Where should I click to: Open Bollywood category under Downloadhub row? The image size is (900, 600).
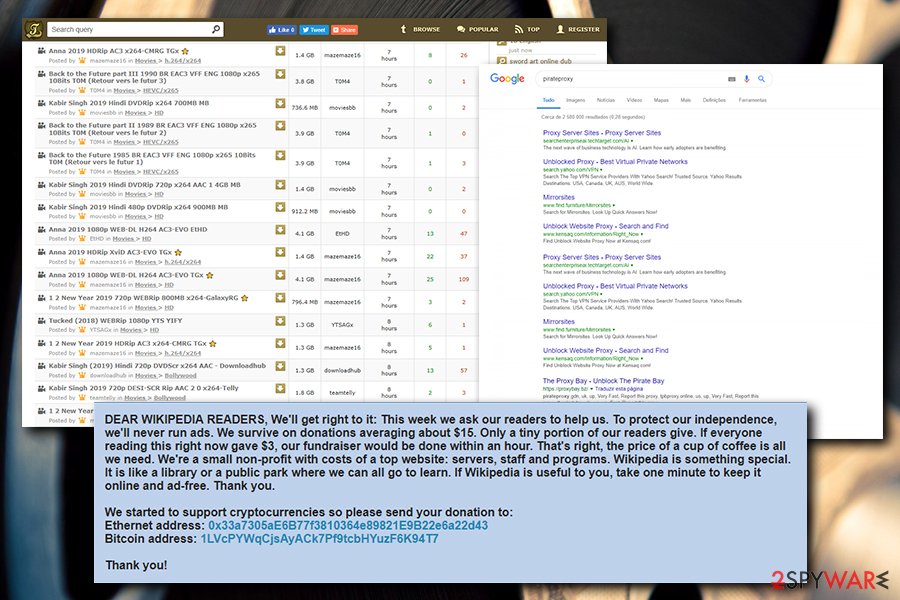[180, 376]
